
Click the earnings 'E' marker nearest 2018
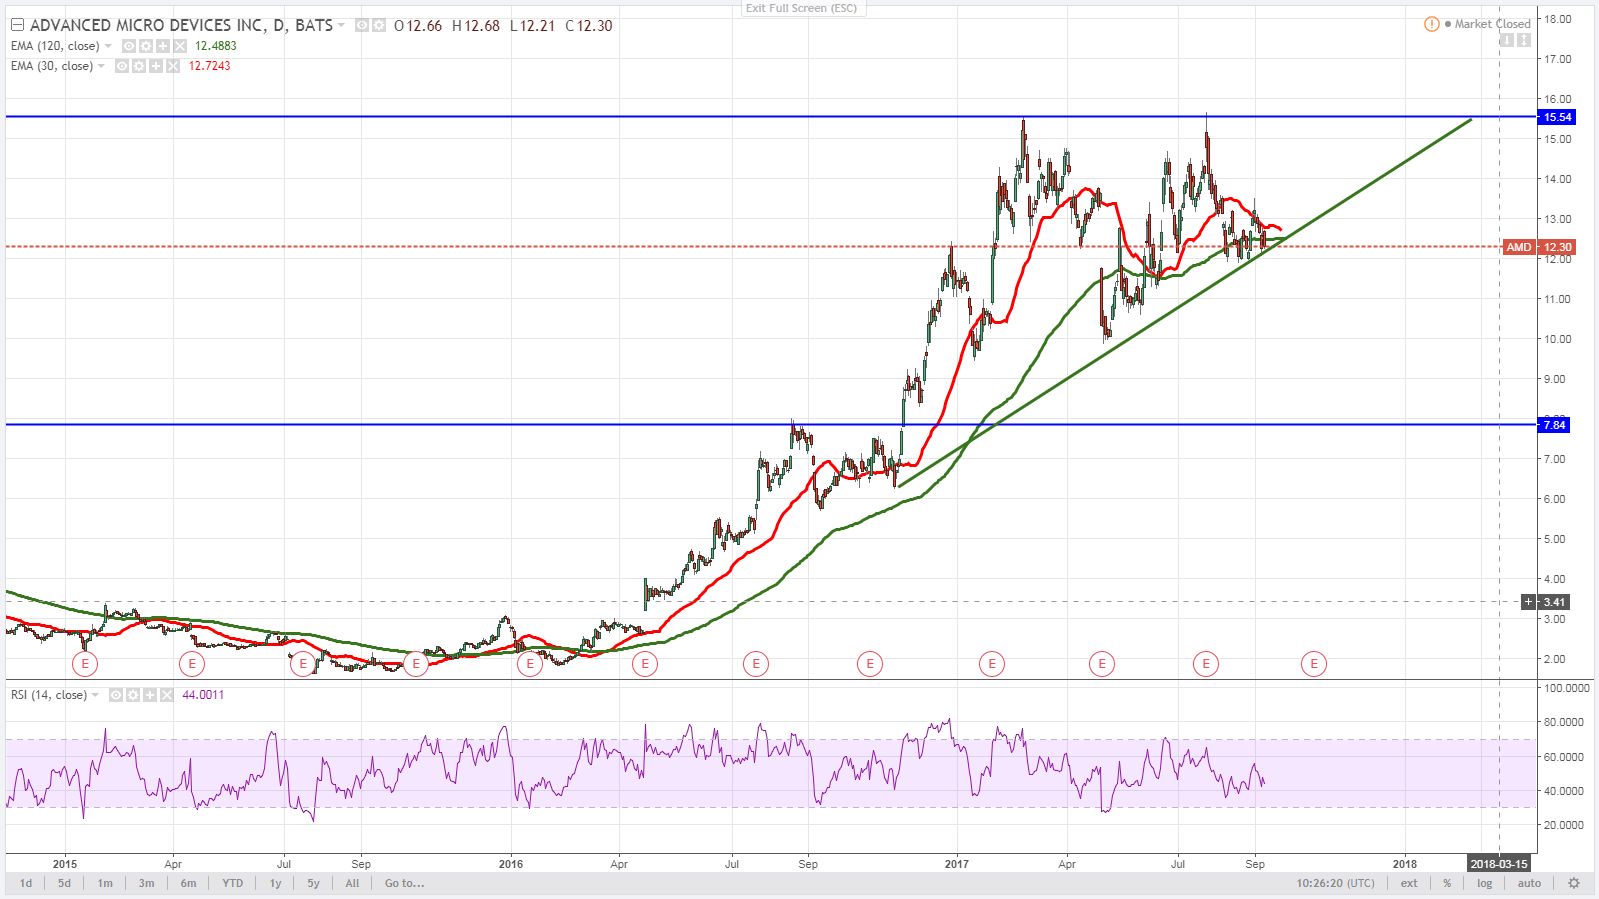(1313, 663)
